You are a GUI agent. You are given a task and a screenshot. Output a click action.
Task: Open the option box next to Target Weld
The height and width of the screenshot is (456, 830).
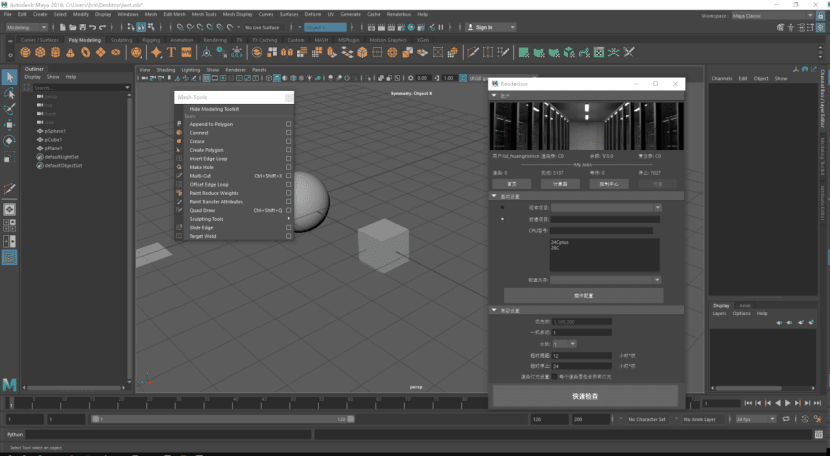[x=289, y=236]
